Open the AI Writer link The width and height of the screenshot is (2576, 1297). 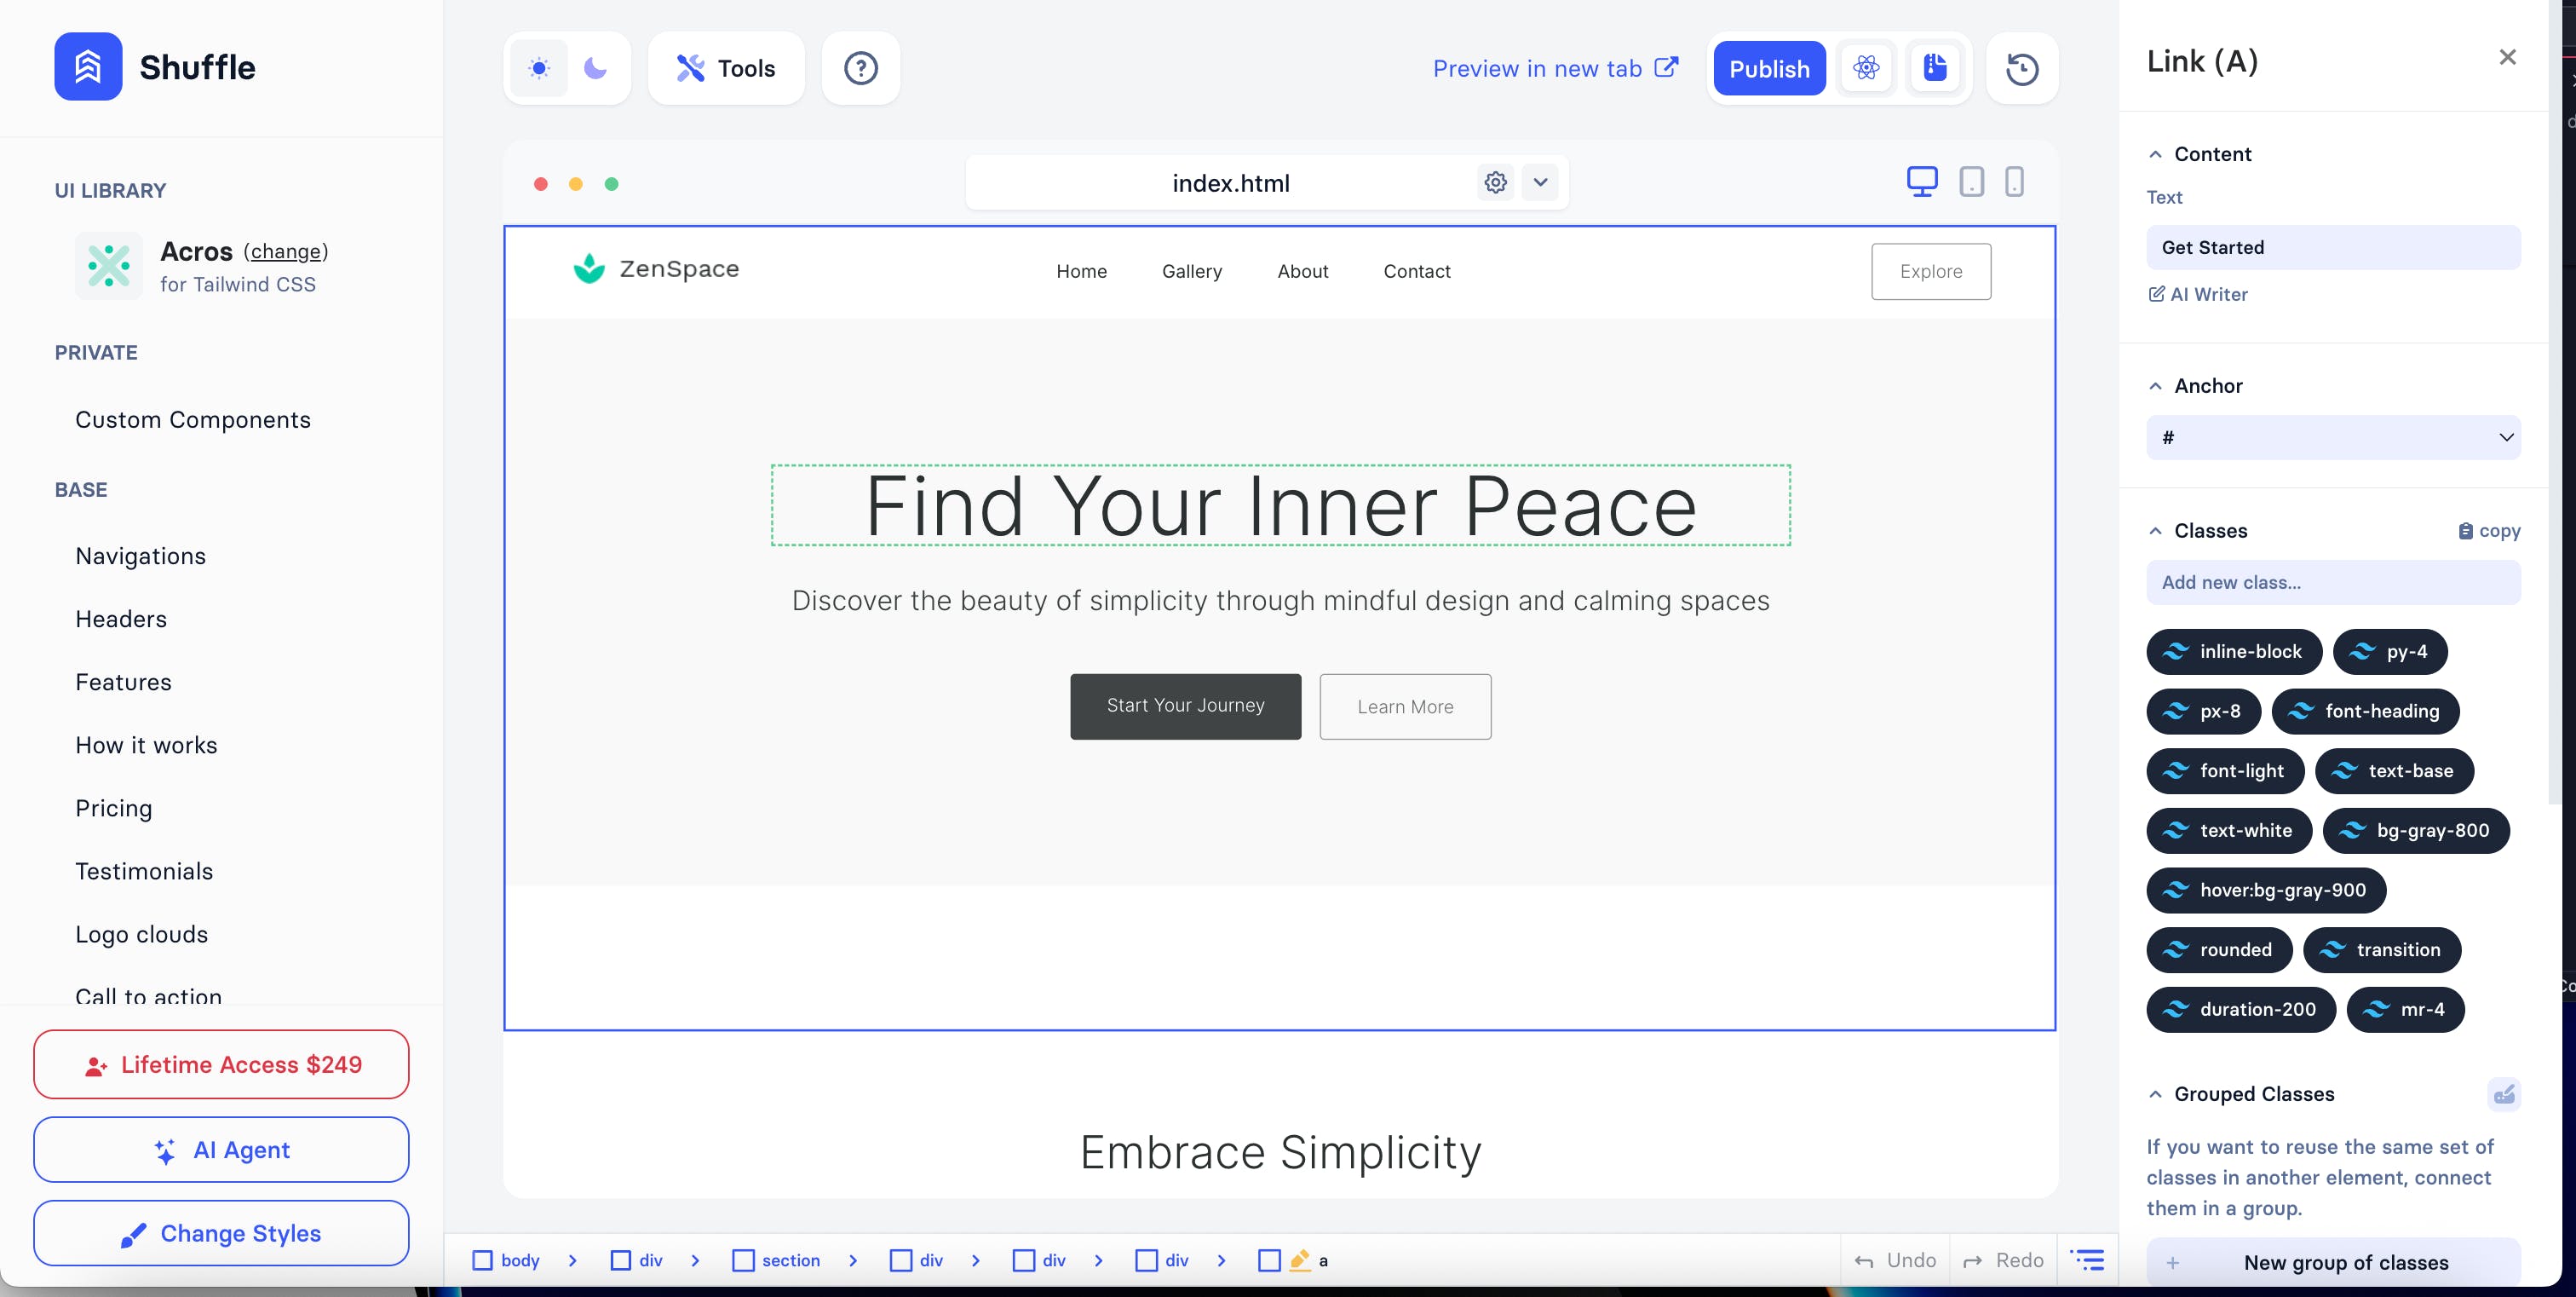click(2198, 294)
